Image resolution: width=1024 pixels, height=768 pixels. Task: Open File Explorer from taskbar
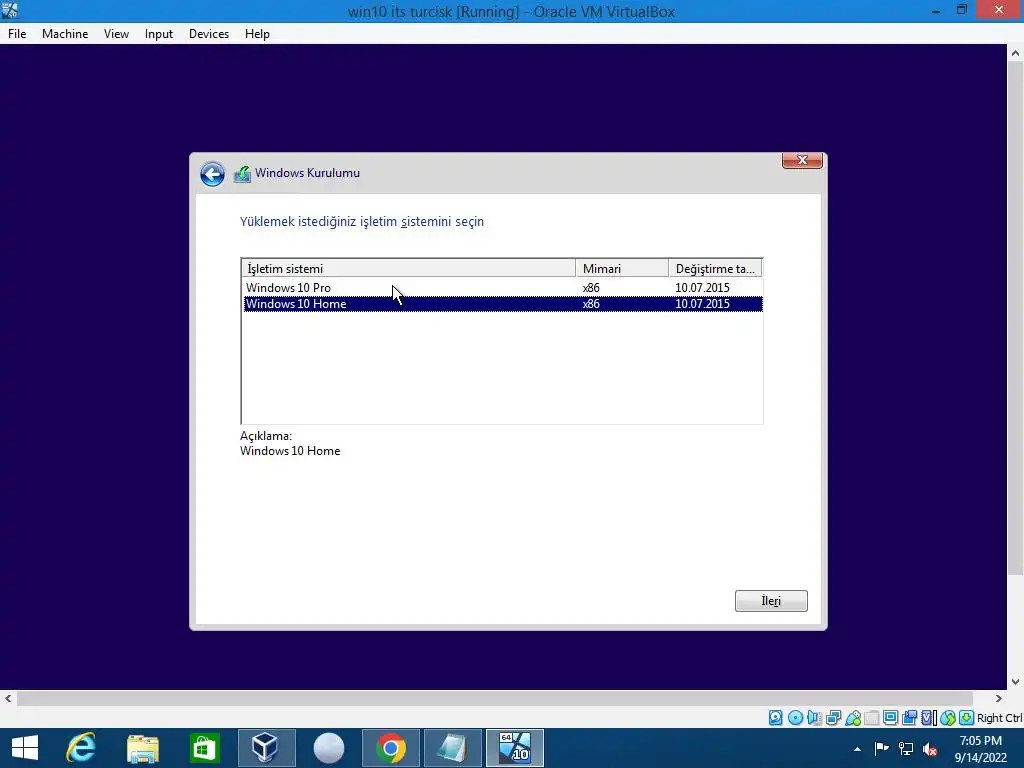[142, 748]
